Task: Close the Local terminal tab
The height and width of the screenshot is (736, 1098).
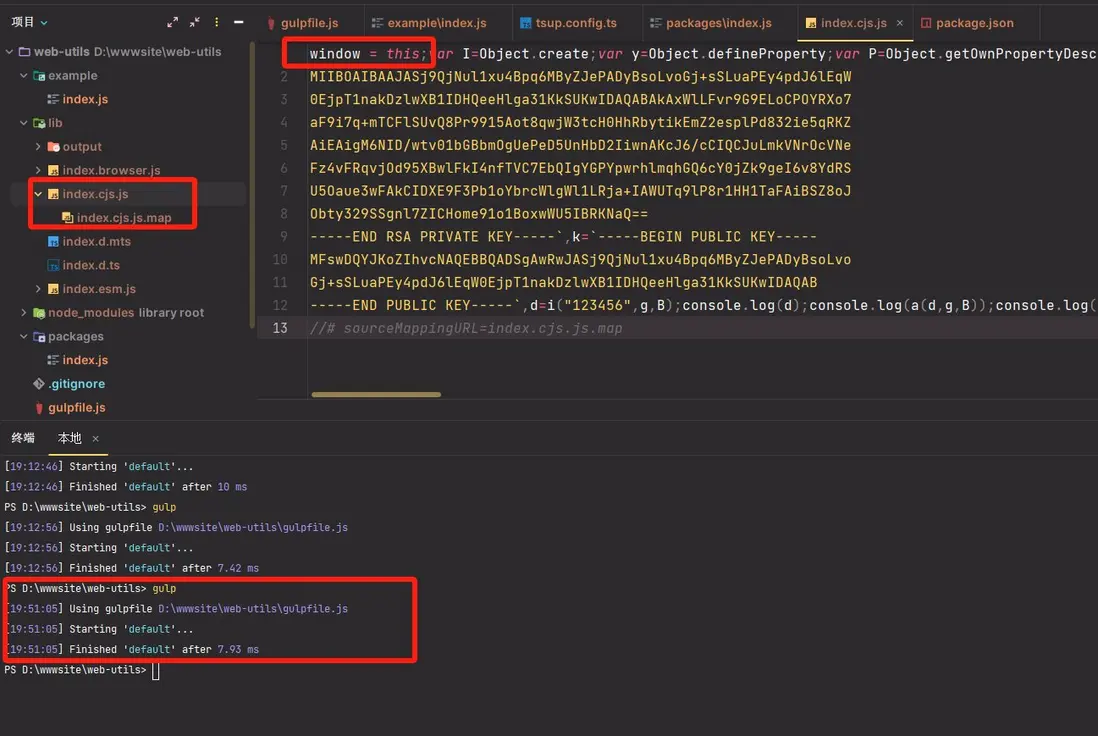Action: [95, 438]
